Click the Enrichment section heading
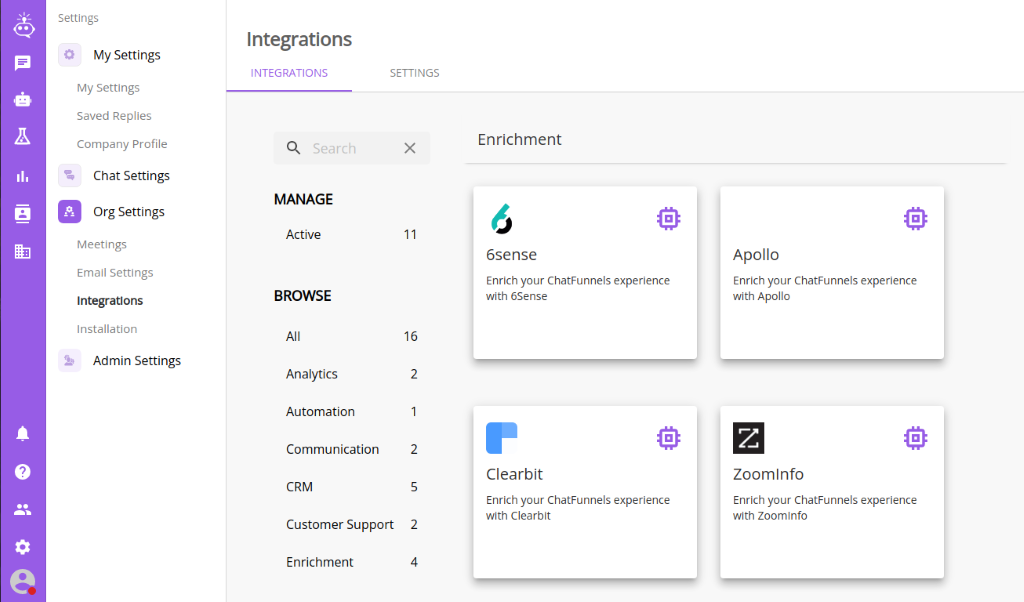This screenshot has height=602, width=1024. tap(519, 139)
